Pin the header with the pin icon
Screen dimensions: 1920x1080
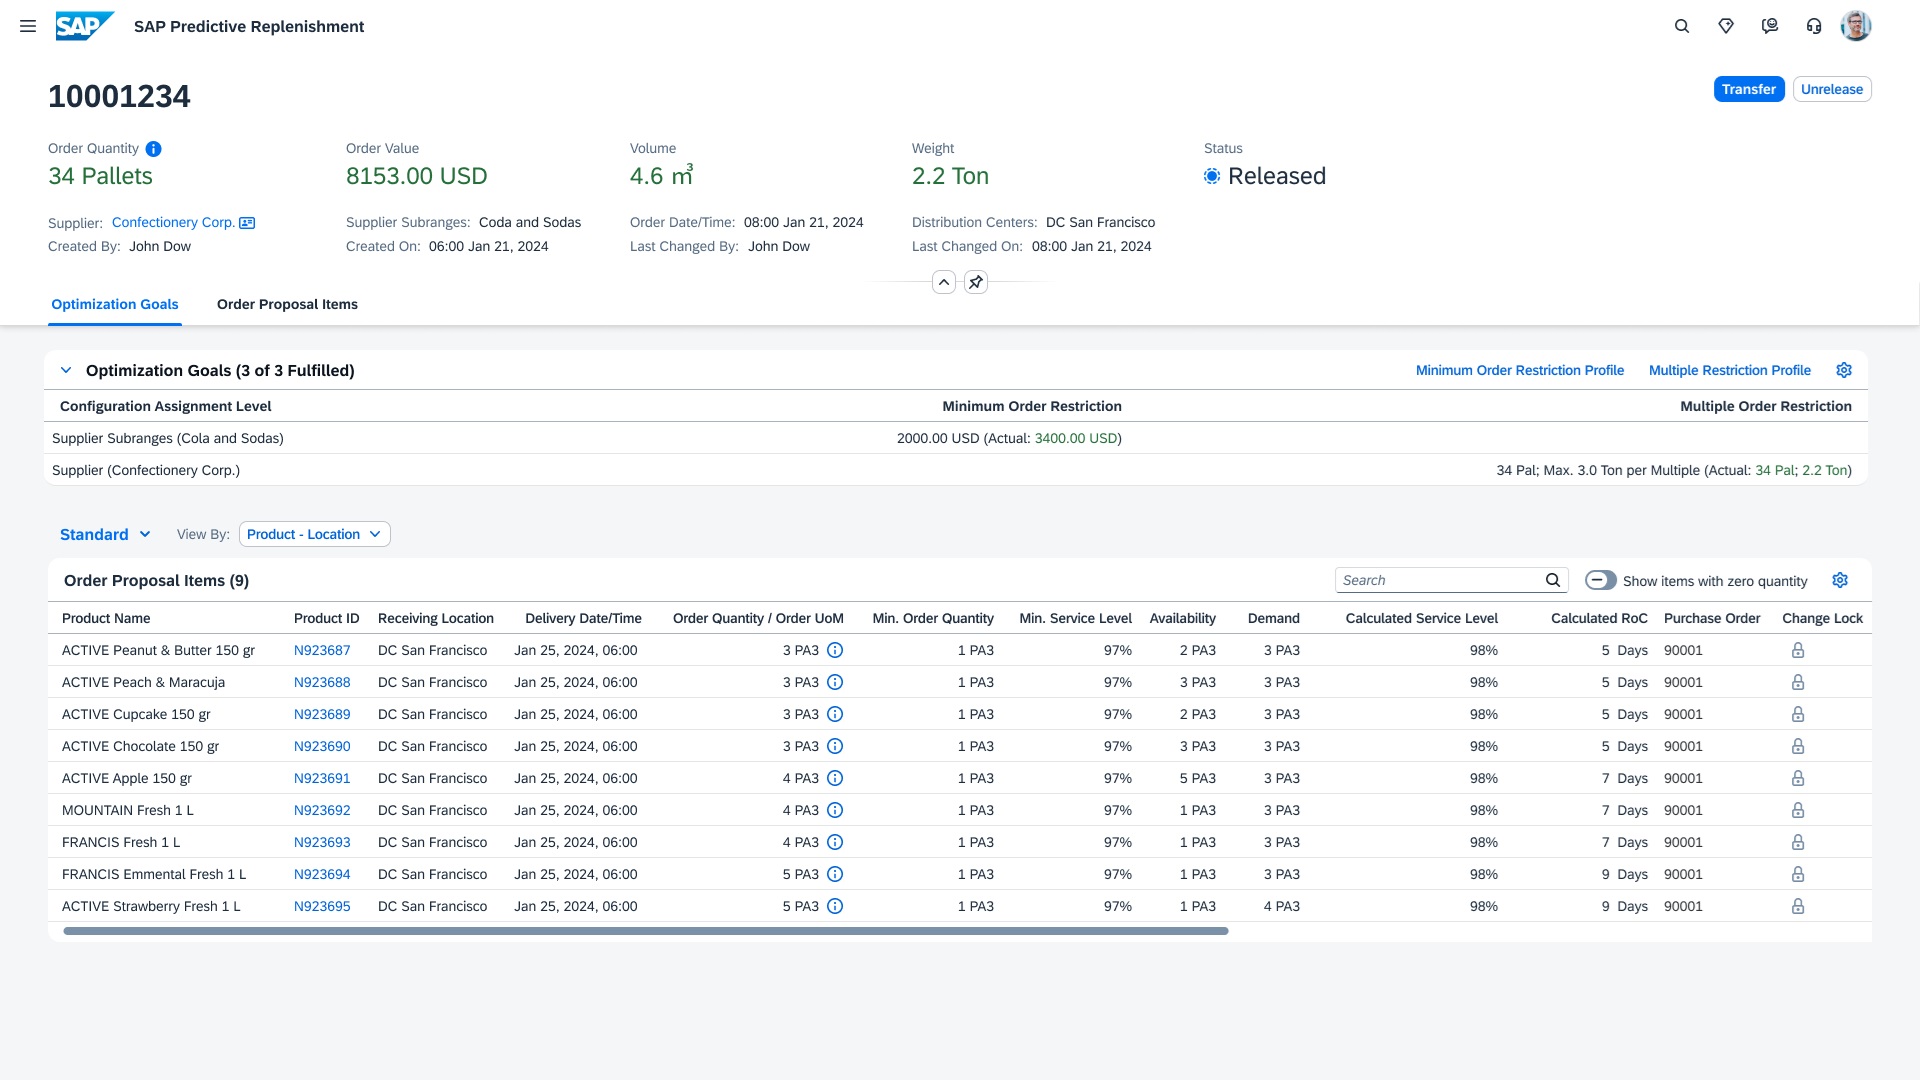(976, 282)
